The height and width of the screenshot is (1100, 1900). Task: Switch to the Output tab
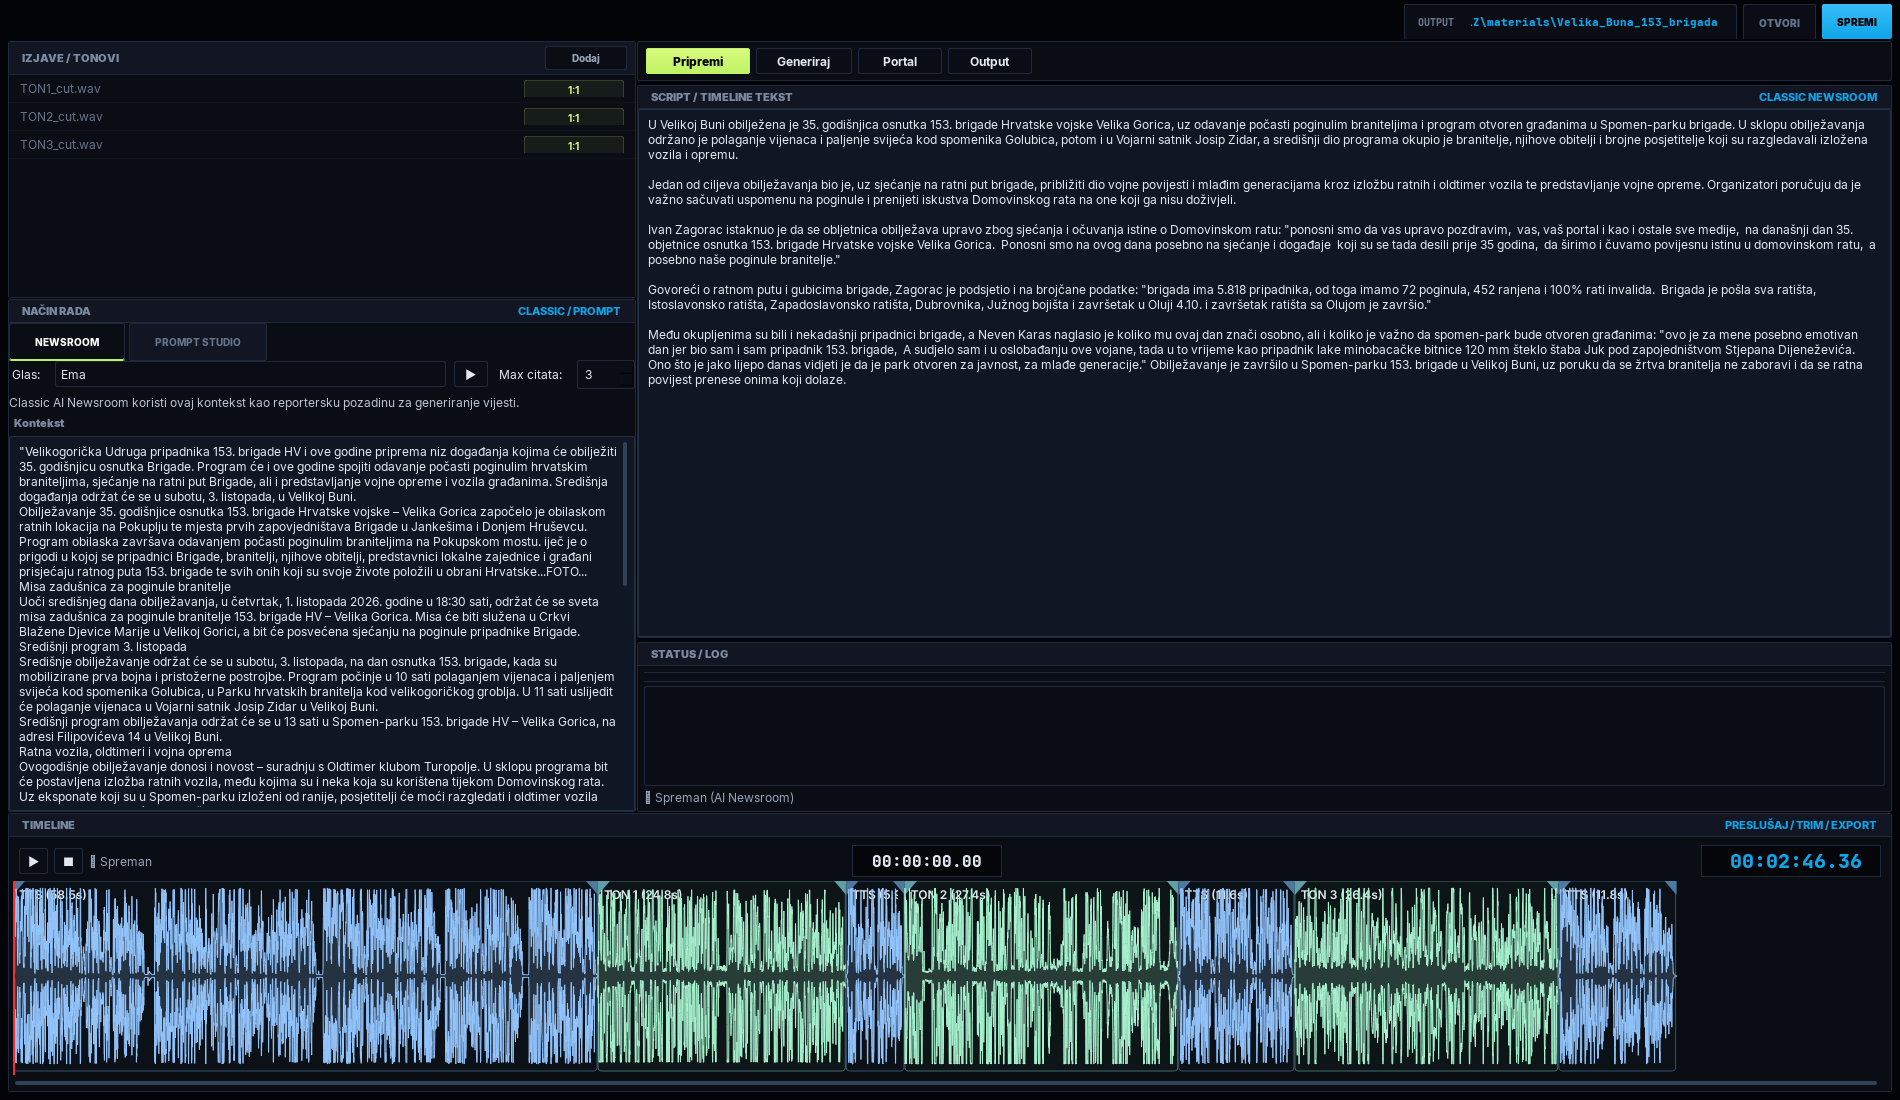[990, 61]
